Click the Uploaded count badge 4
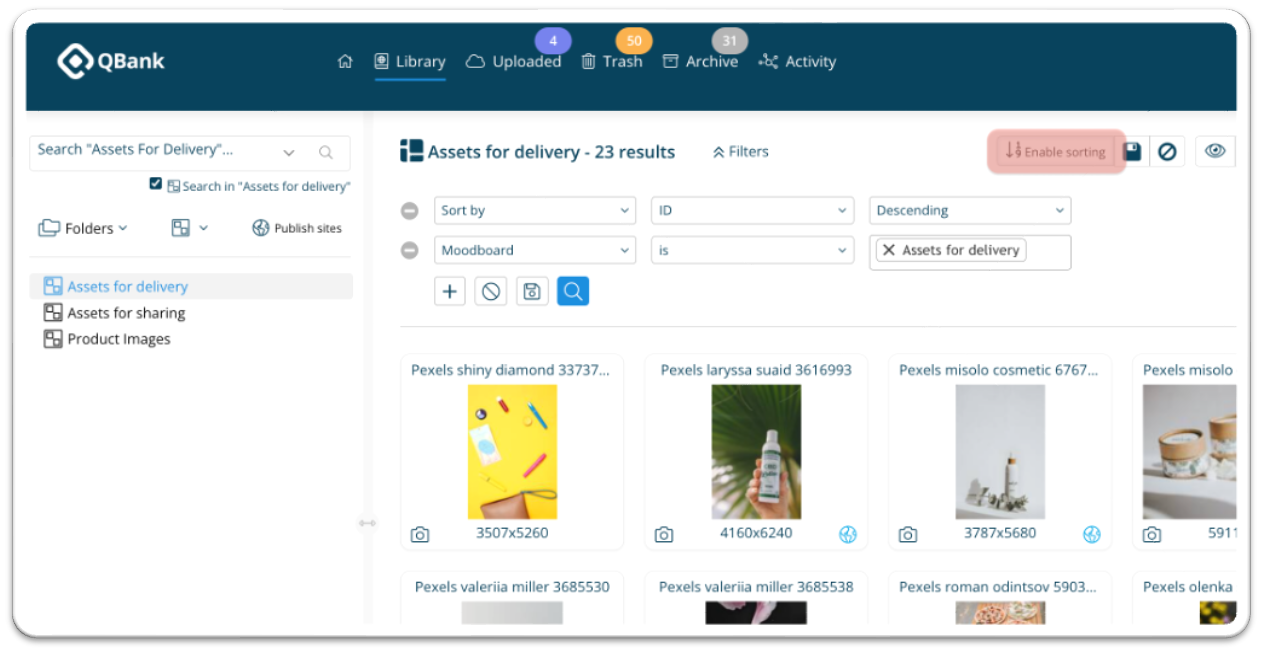This screenshot has height=652, width=1262. 553,41
